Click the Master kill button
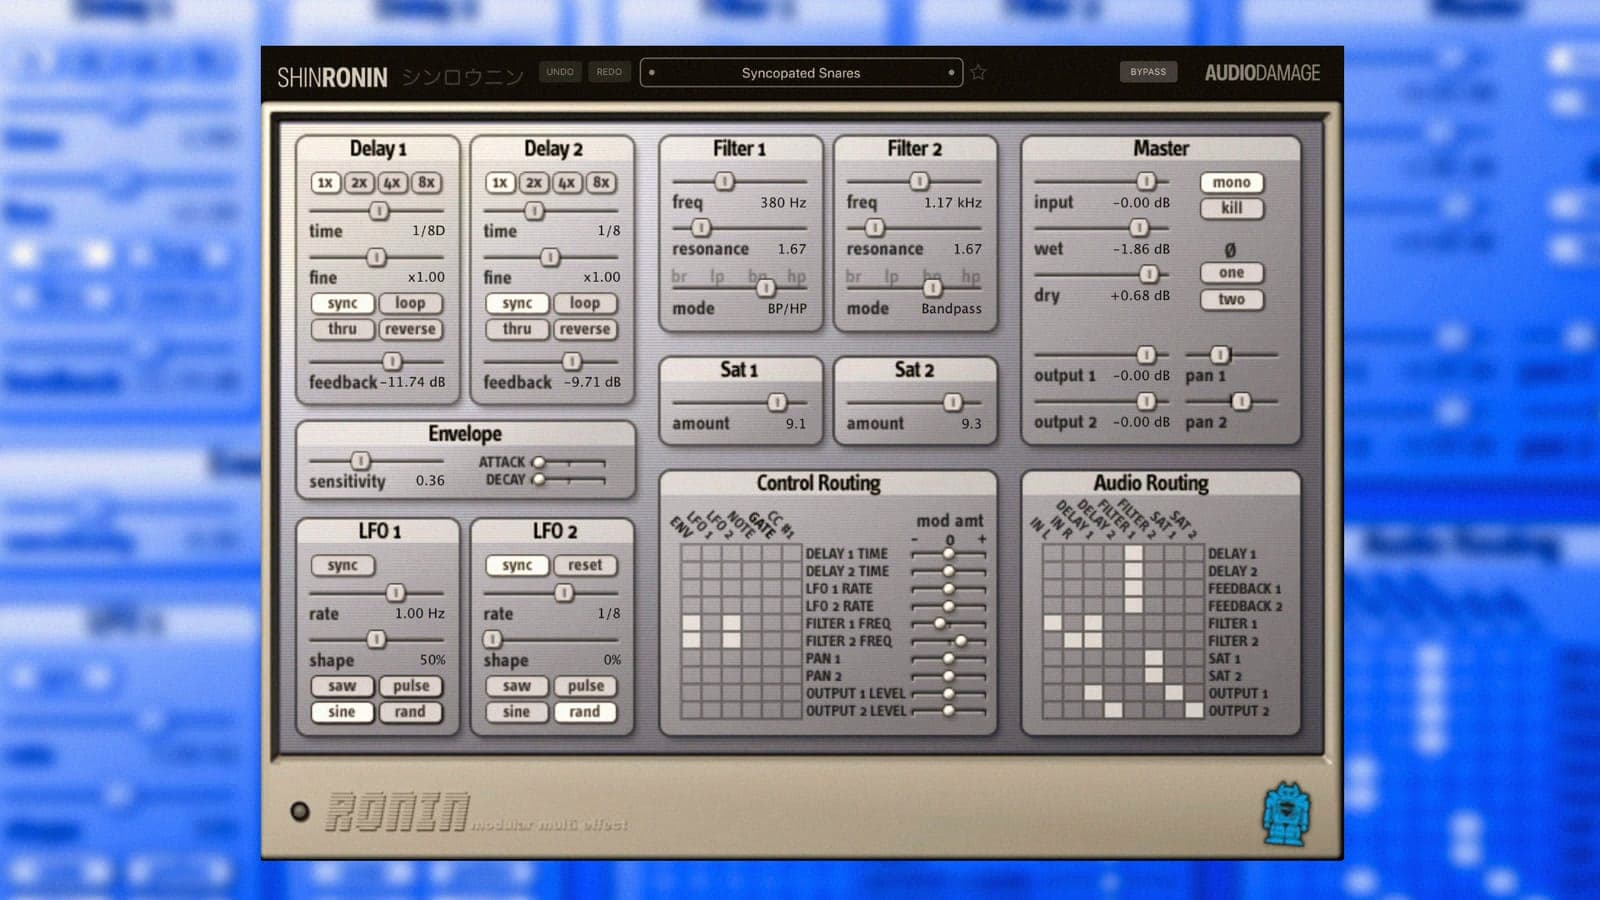 1232,208
